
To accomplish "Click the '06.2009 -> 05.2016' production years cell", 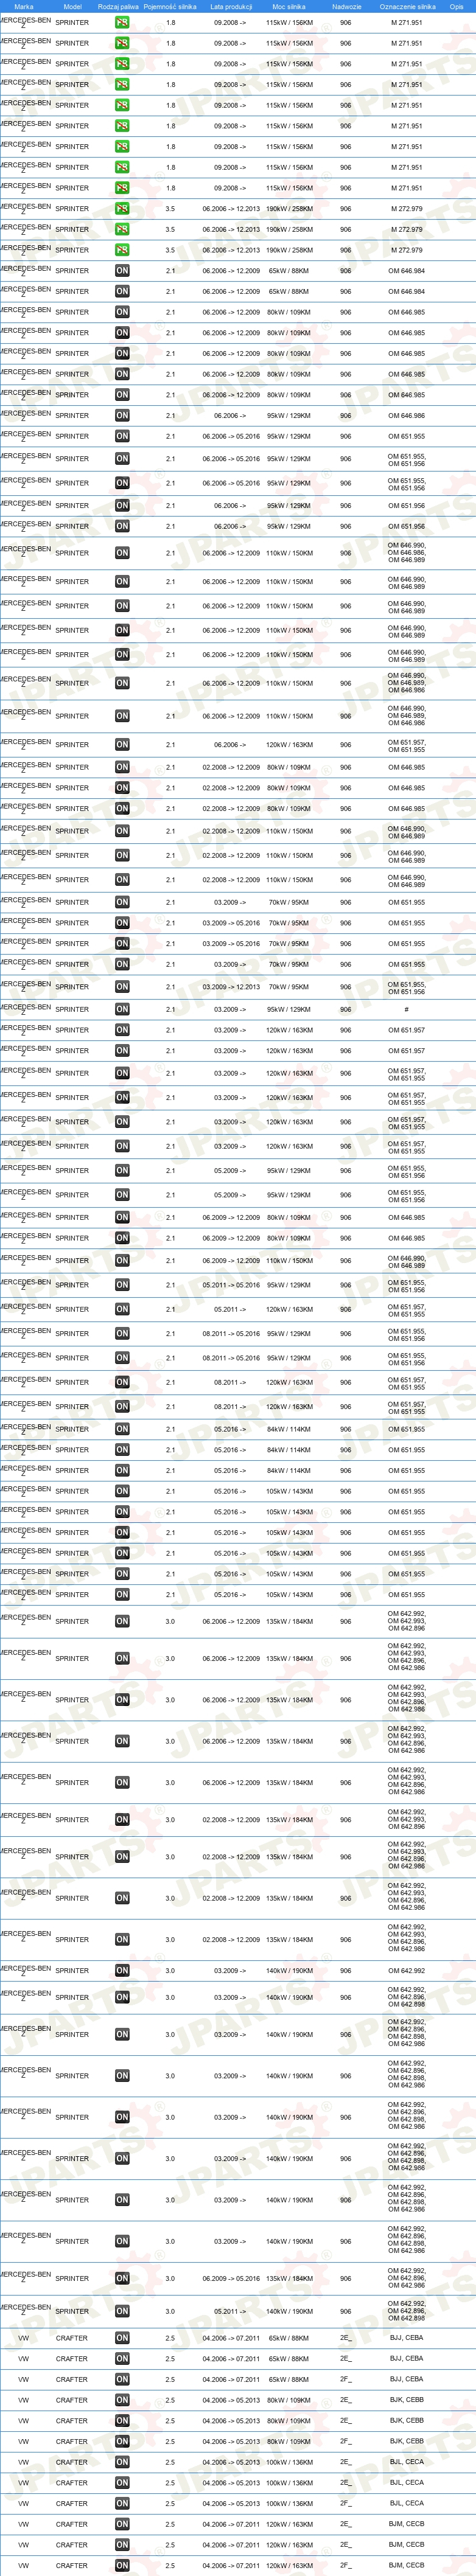I will (231, 2279).
